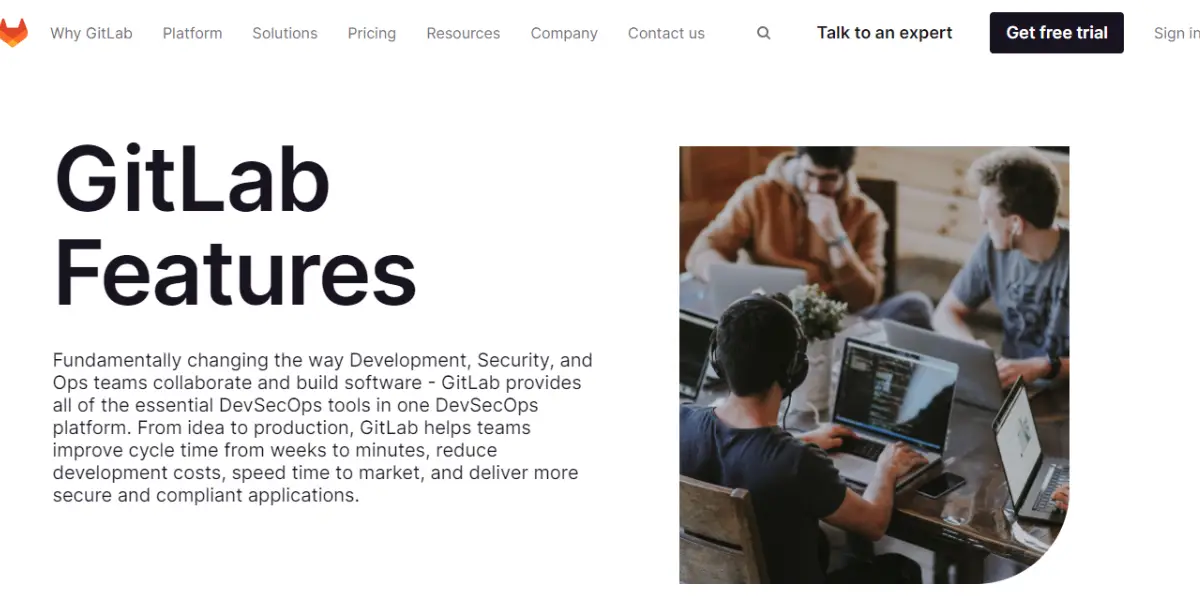The image size is (1200, 600).
Task: Click the GitLab Features heading
Action: [235, 226]
